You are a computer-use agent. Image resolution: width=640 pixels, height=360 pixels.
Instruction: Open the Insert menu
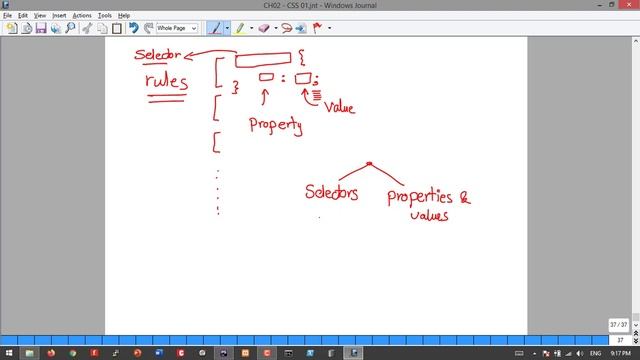click(x=59, y=16)
